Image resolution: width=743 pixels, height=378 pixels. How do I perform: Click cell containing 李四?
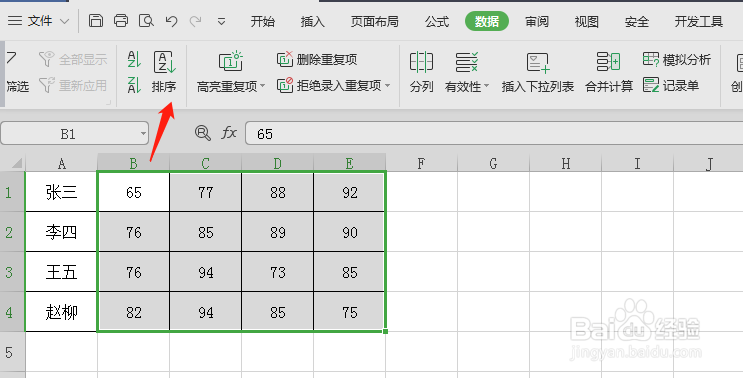coord(61,232)
